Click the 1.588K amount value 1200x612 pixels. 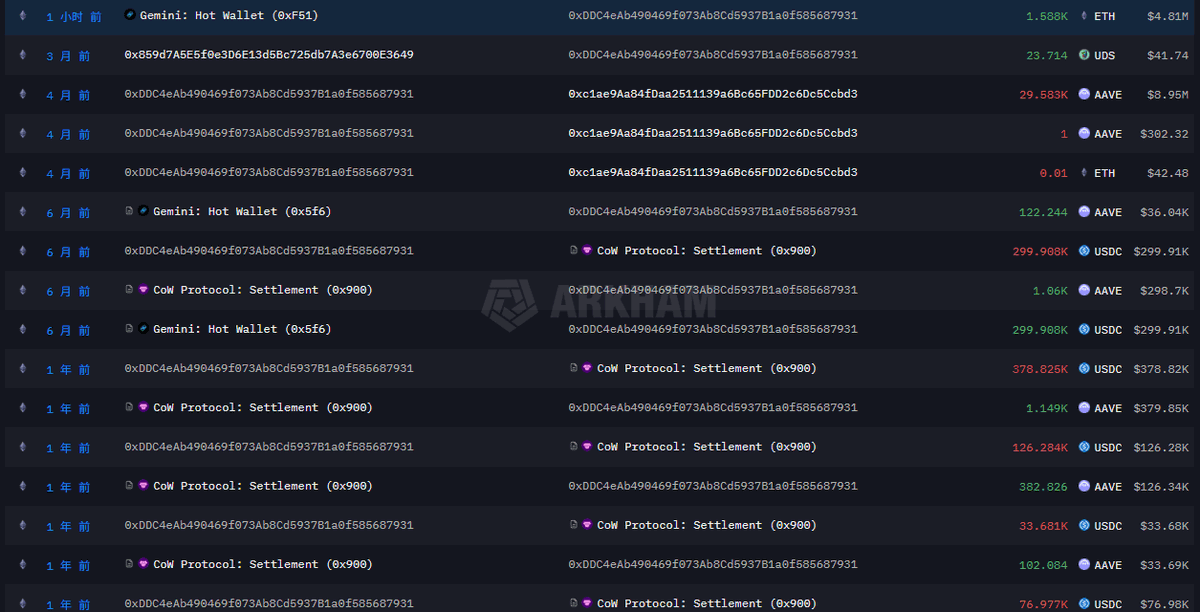tap(1047, 16)
